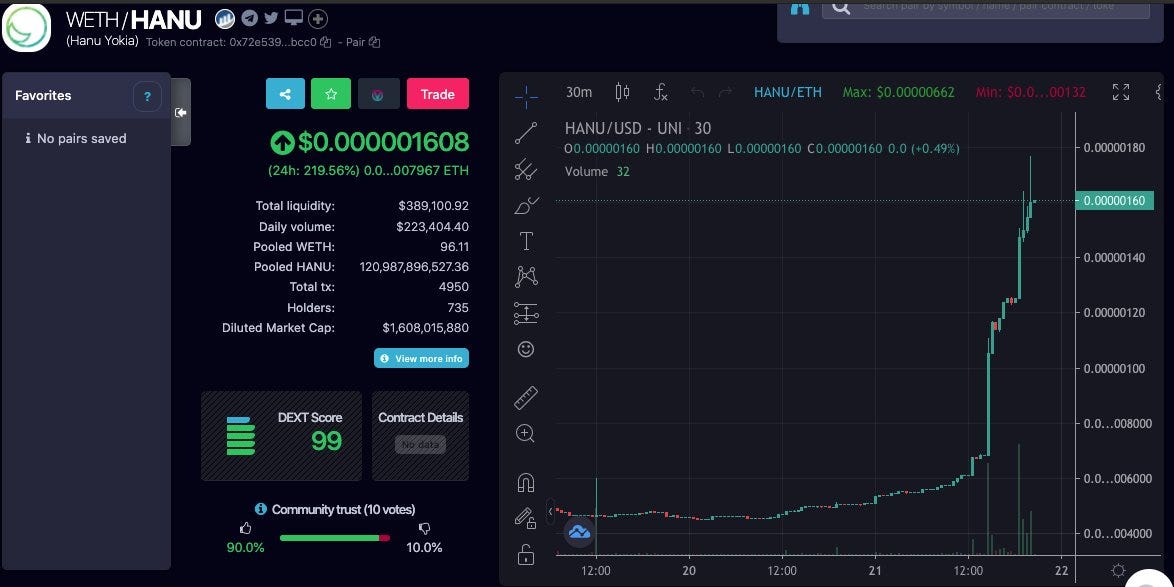Click the plus circle icon beside socials
The height and width of the screenshot is (587, 1174).
(x=317, y=19)
